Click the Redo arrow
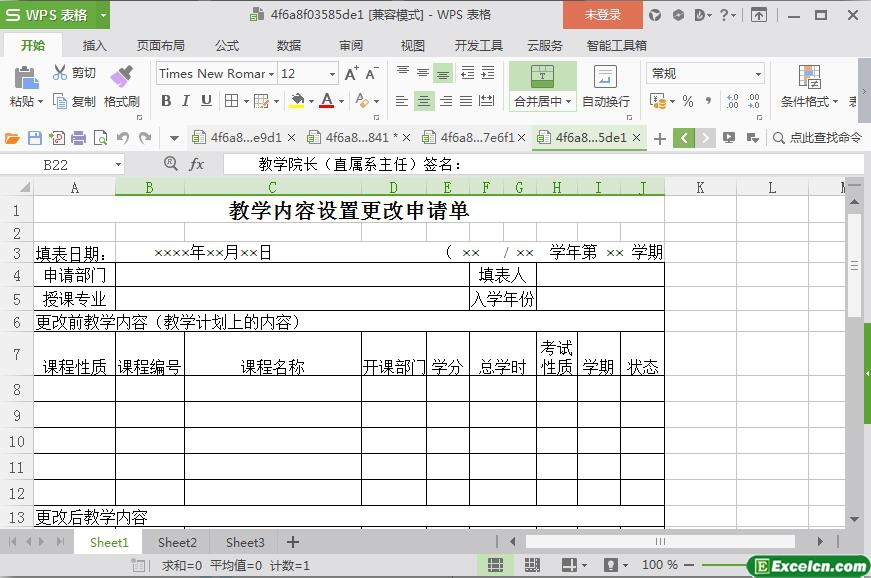 145,138
